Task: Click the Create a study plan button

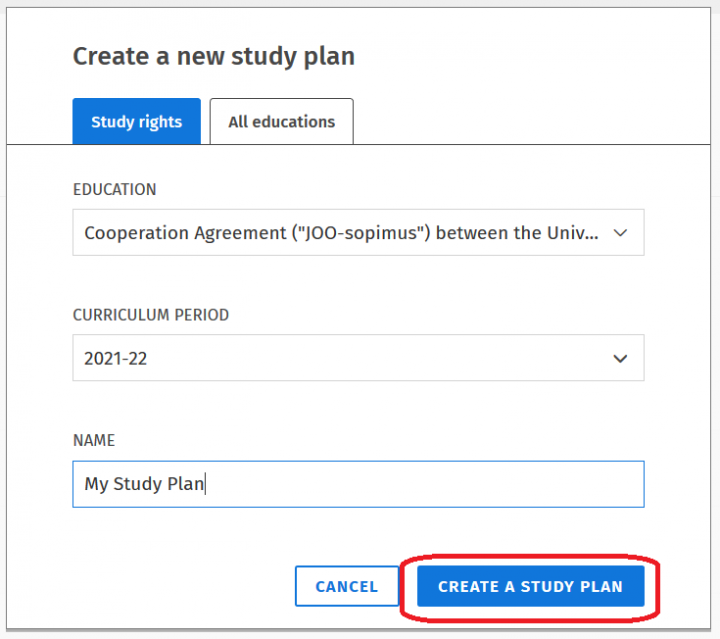Action: [530, 586]
